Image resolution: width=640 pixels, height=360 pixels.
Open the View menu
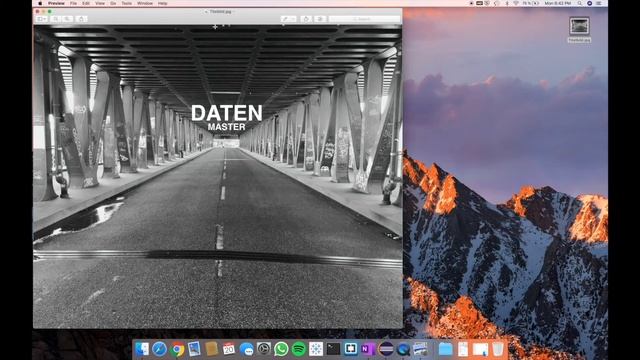[x=100, y=3]
